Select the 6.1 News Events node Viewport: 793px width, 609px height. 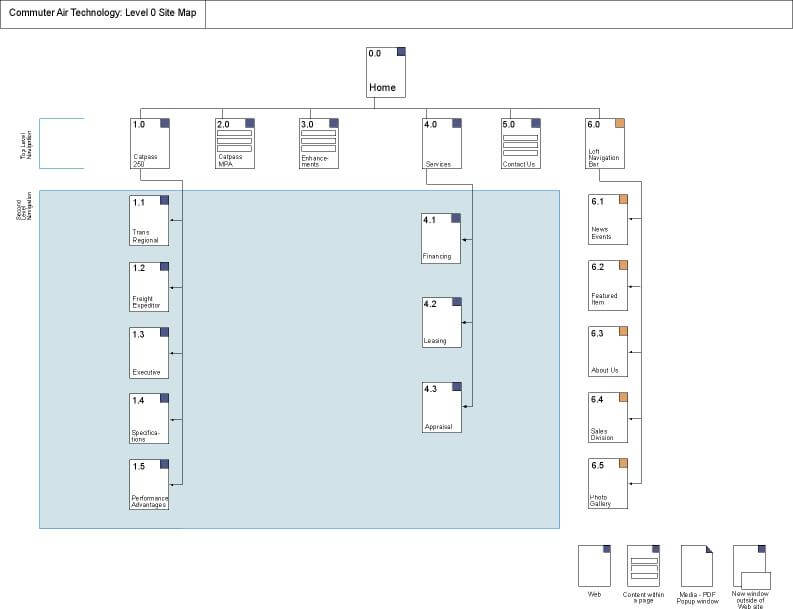click(608, 219)
